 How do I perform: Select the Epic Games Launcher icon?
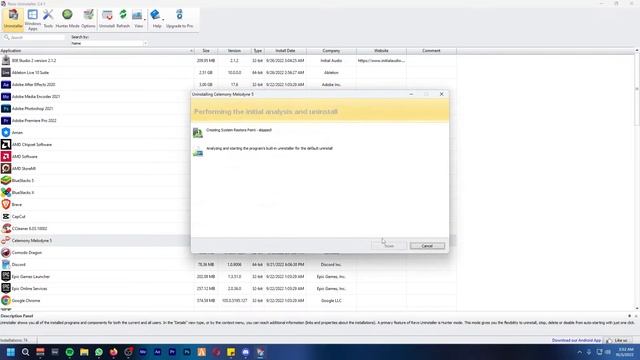[6, 276]
